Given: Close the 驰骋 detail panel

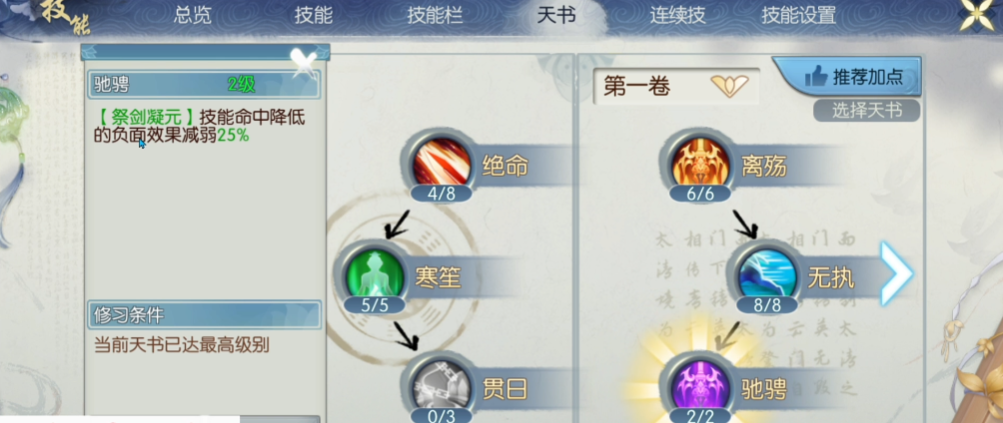Looking at the screenshot, I should [x=304, y=62].
